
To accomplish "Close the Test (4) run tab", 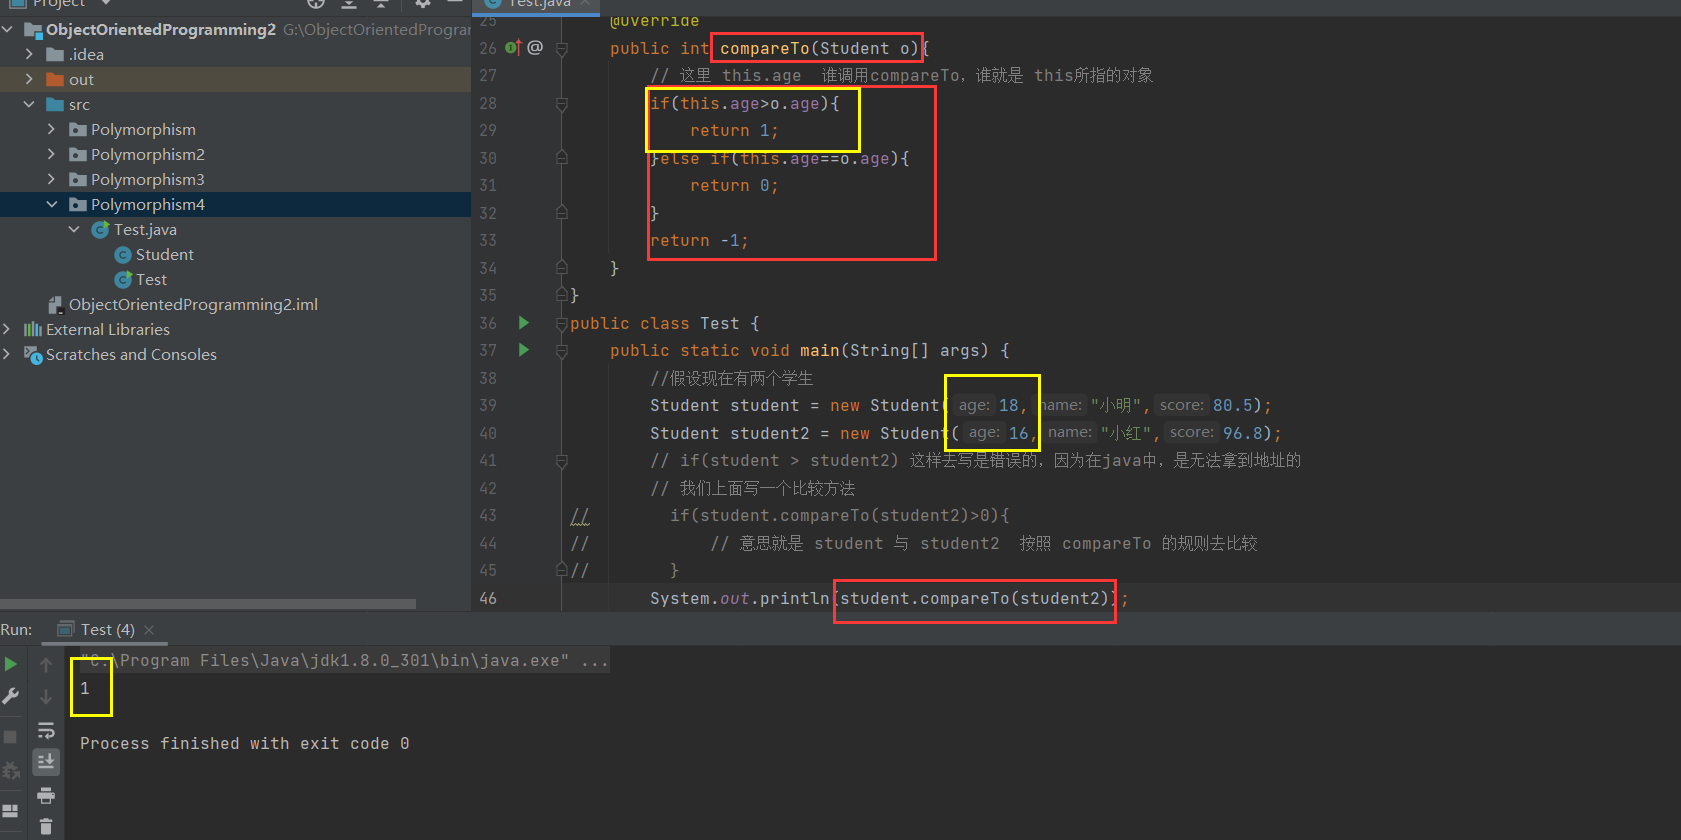I will 149,629.
